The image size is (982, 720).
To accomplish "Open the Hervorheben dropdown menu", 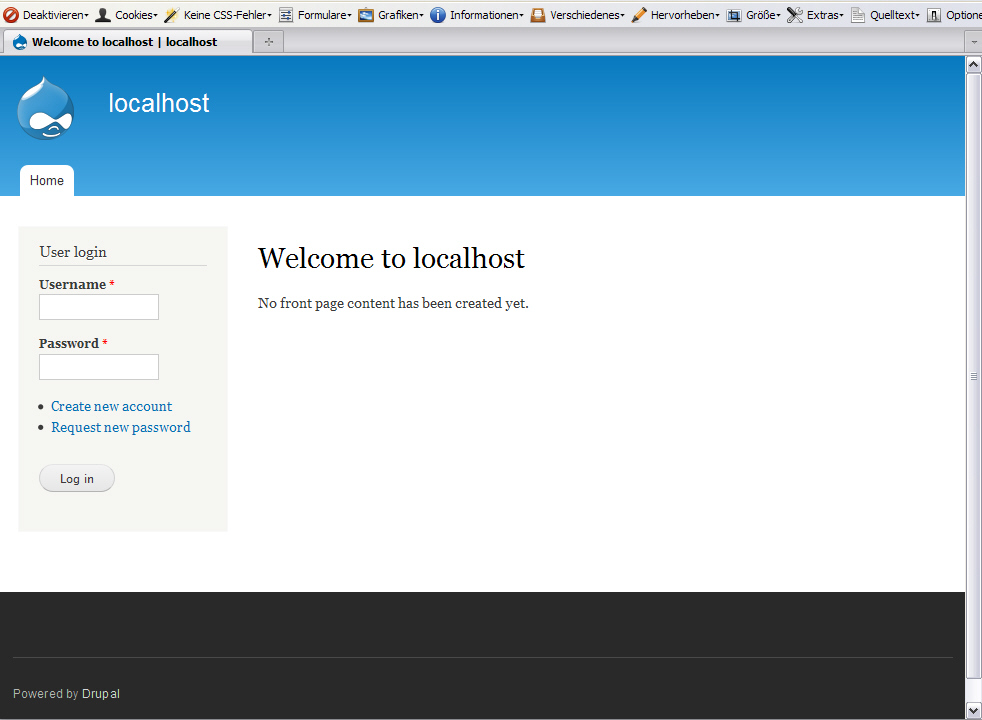I will (x=685, y=15).
